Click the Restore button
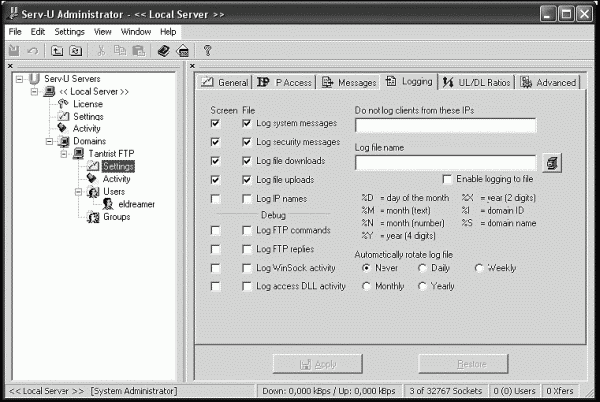Image resolution: width=600 pixels, height=402 pixels. click(463, 364)
